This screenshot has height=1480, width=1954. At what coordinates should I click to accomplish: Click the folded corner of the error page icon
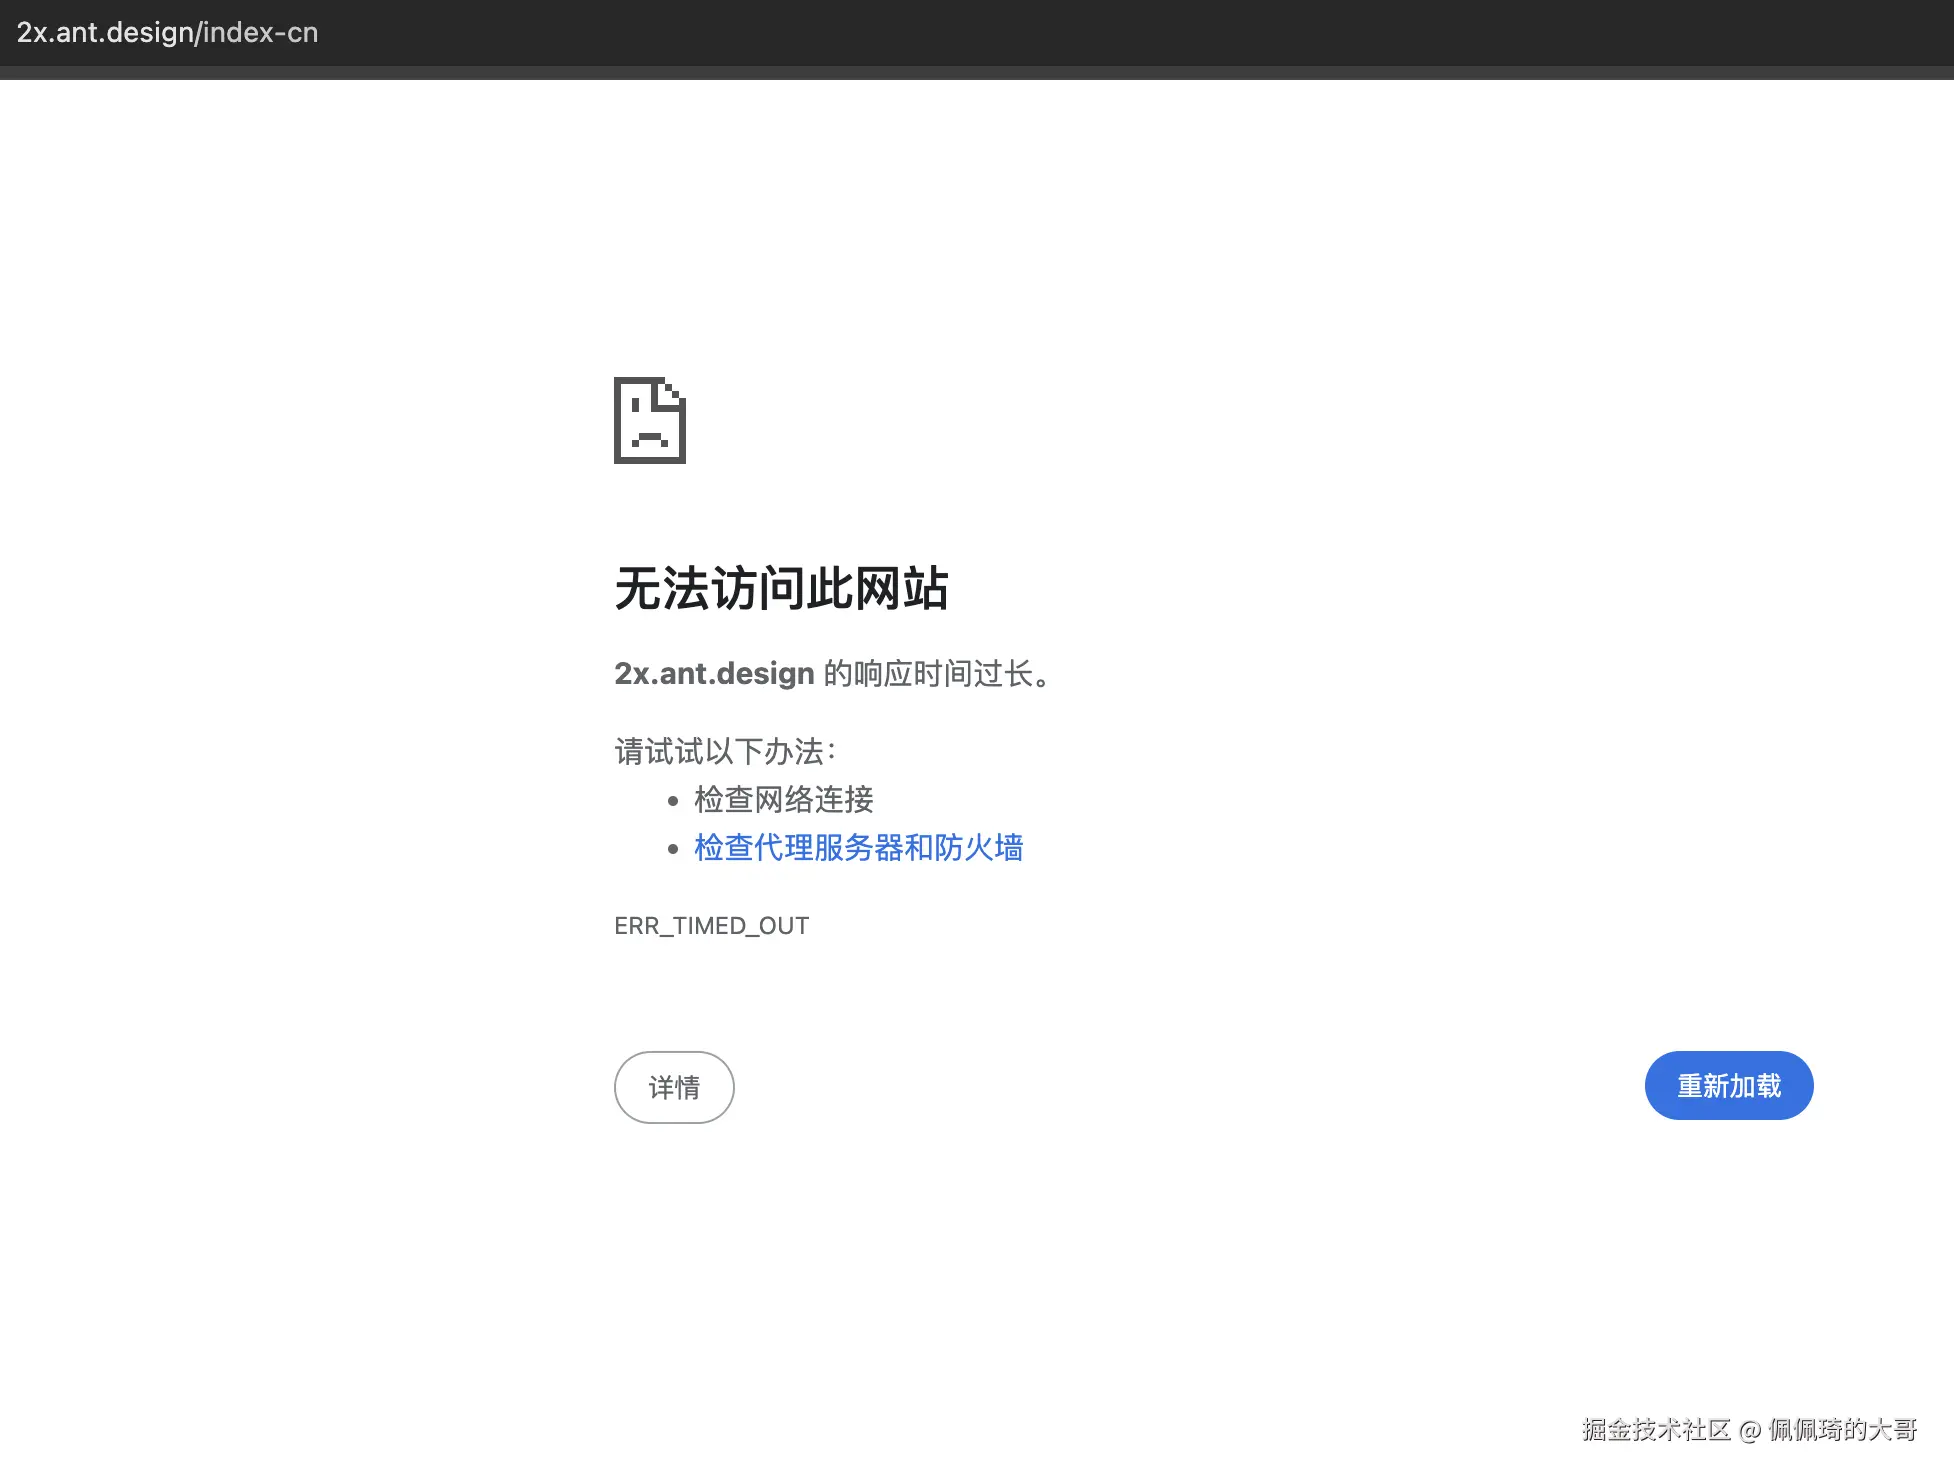(x=674, y=392)
